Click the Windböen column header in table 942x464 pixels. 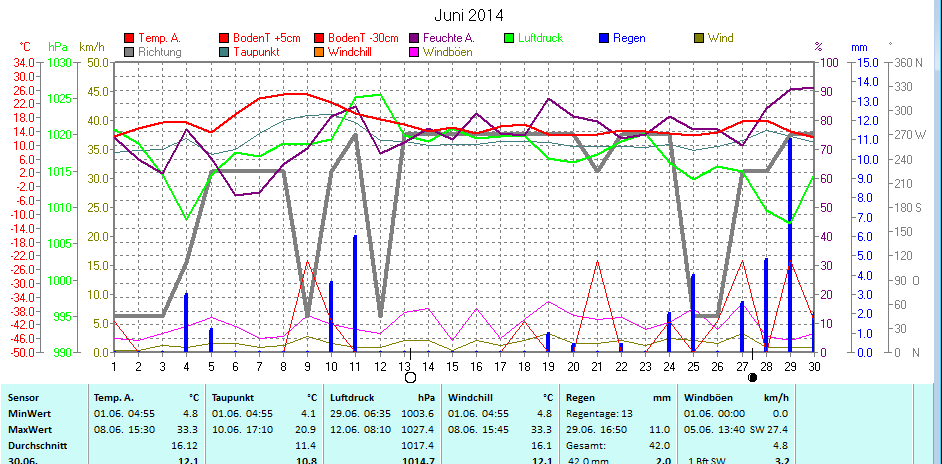click(x=707, y=398)
